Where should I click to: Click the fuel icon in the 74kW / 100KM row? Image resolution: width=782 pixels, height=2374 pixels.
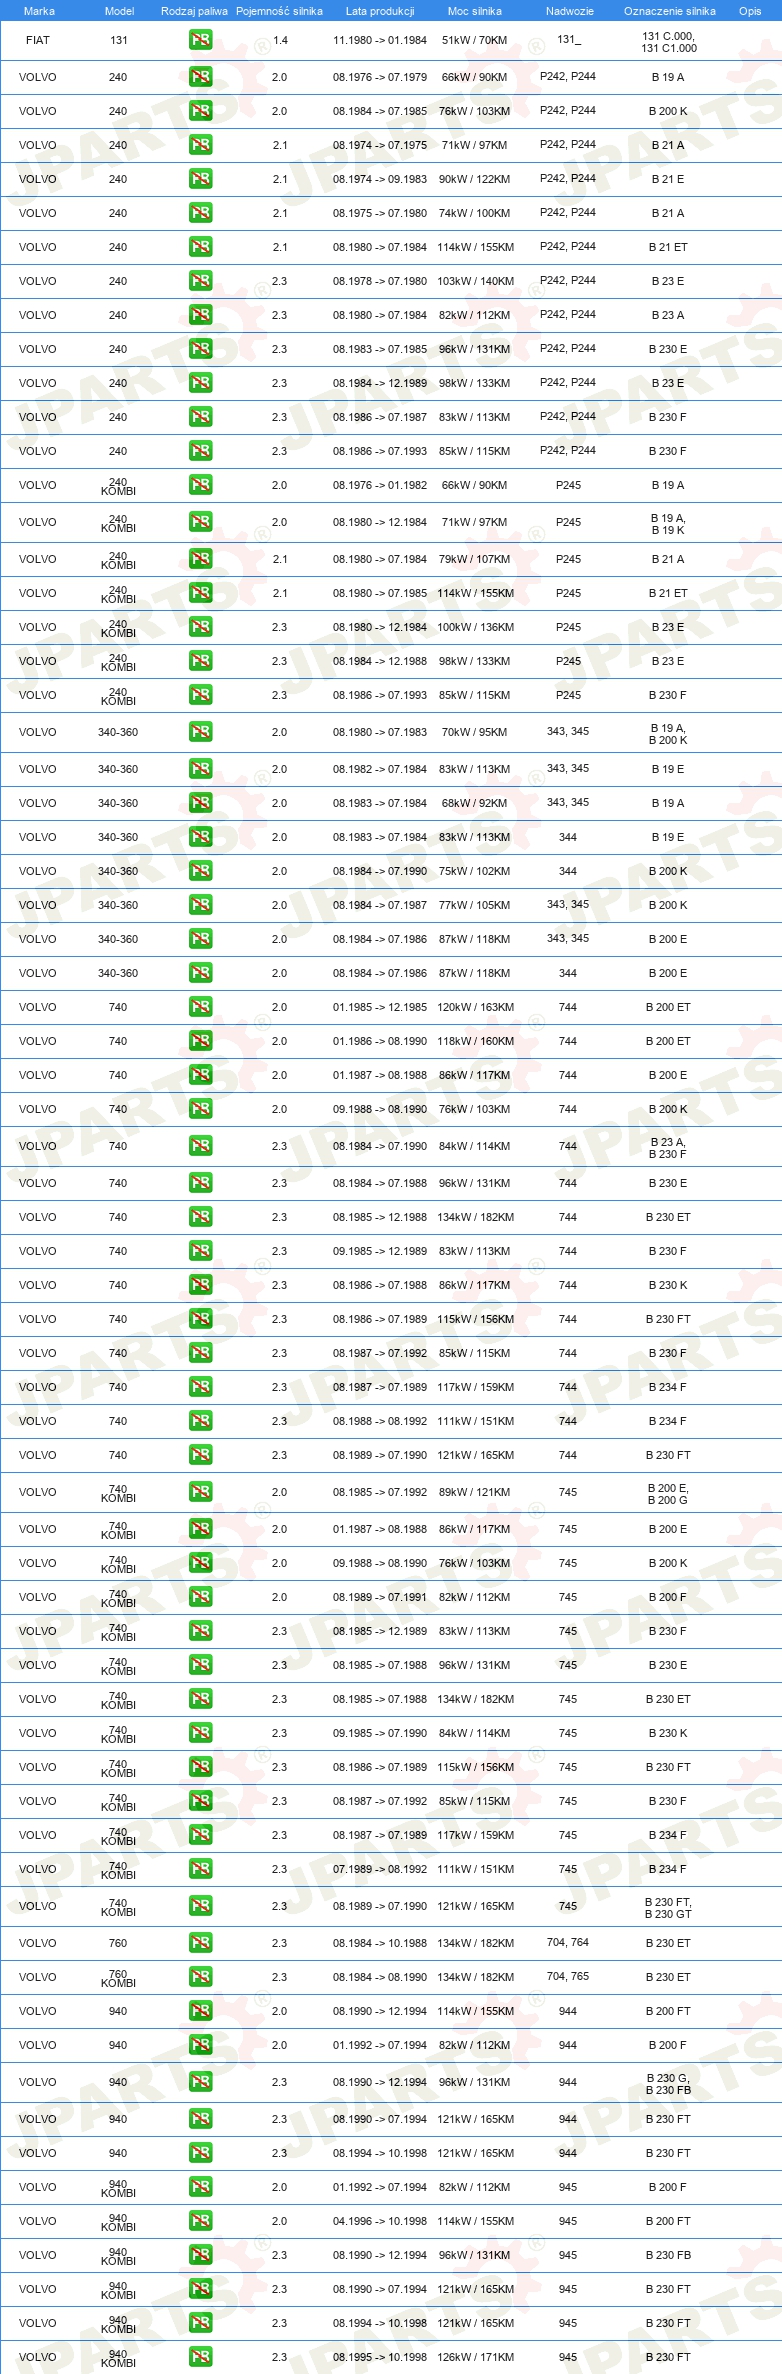[200, 213]
